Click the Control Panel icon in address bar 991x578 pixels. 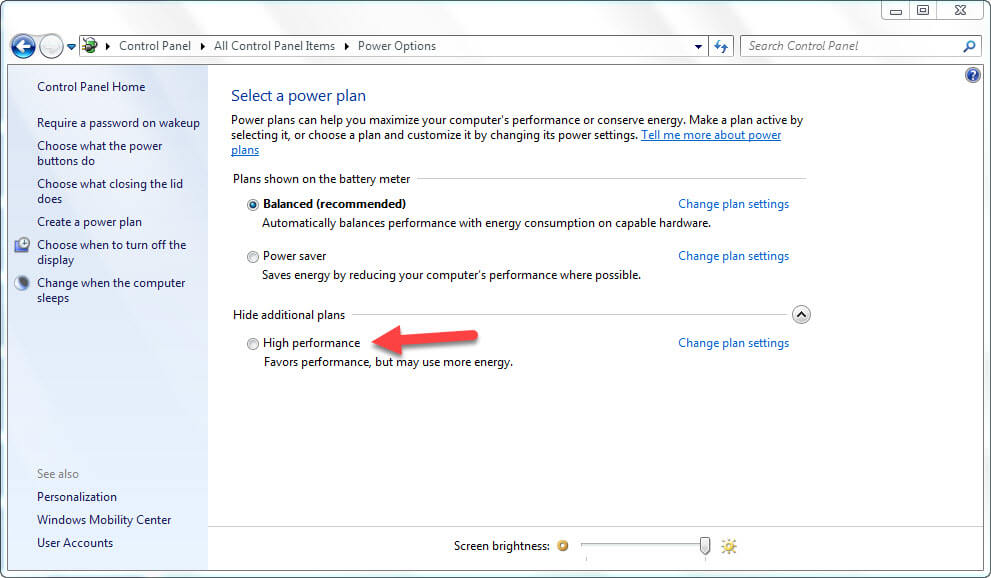tap(90, 46)
